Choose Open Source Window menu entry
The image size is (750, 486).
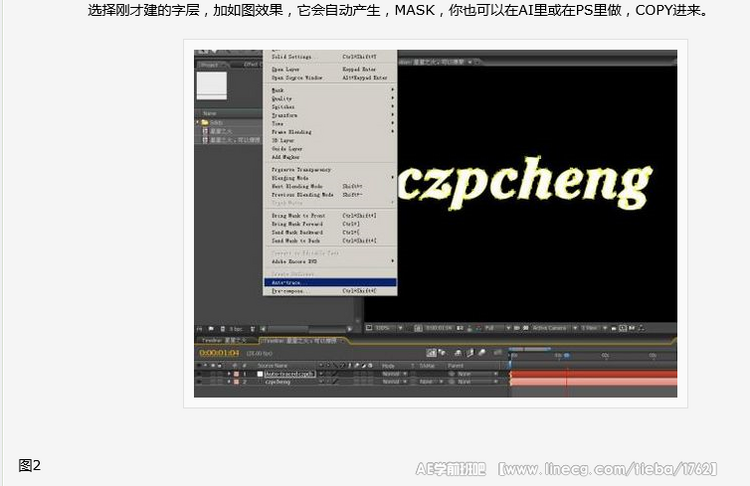coord(330,77)
